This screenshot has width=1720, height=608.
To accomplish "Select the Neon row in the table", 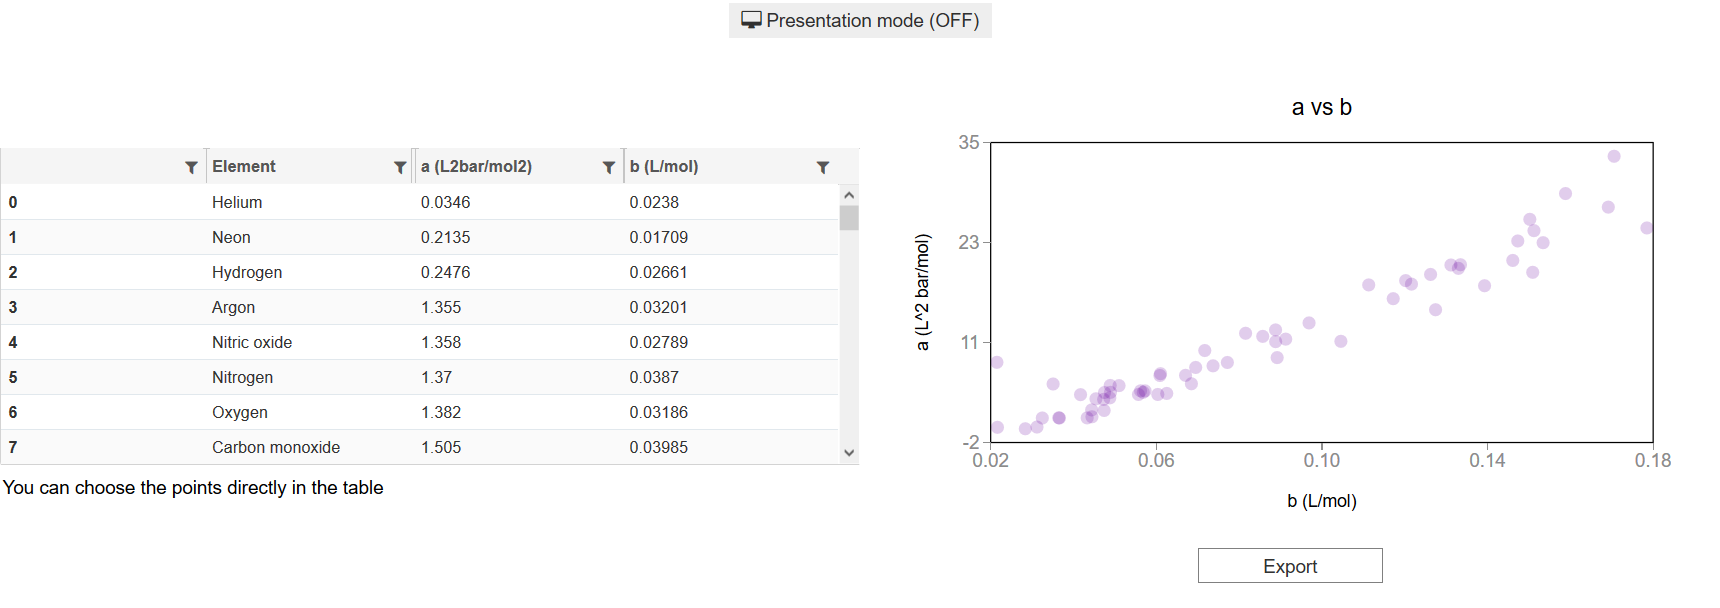I will pos(419,237).
